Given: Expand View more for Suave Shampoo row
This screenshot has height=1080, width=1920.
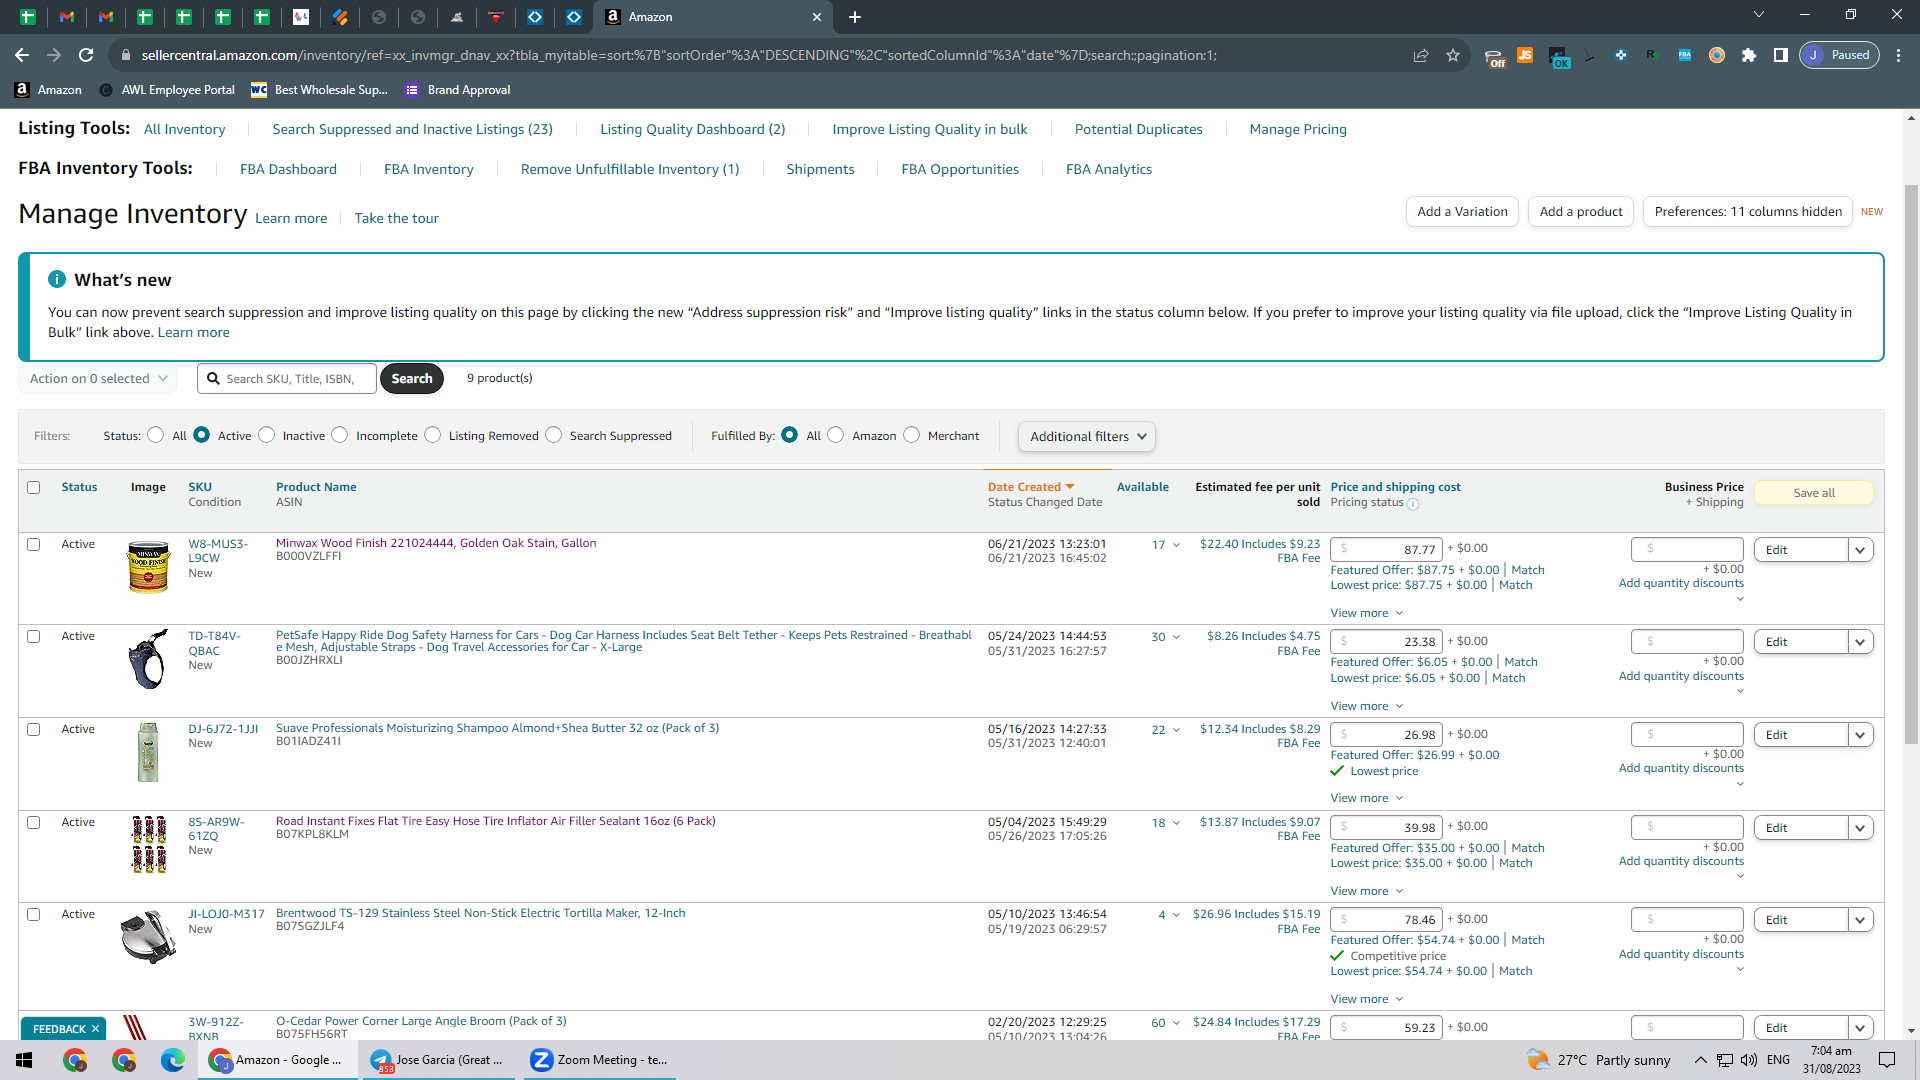Looking at the screenshot, I should coord(1366,798).
